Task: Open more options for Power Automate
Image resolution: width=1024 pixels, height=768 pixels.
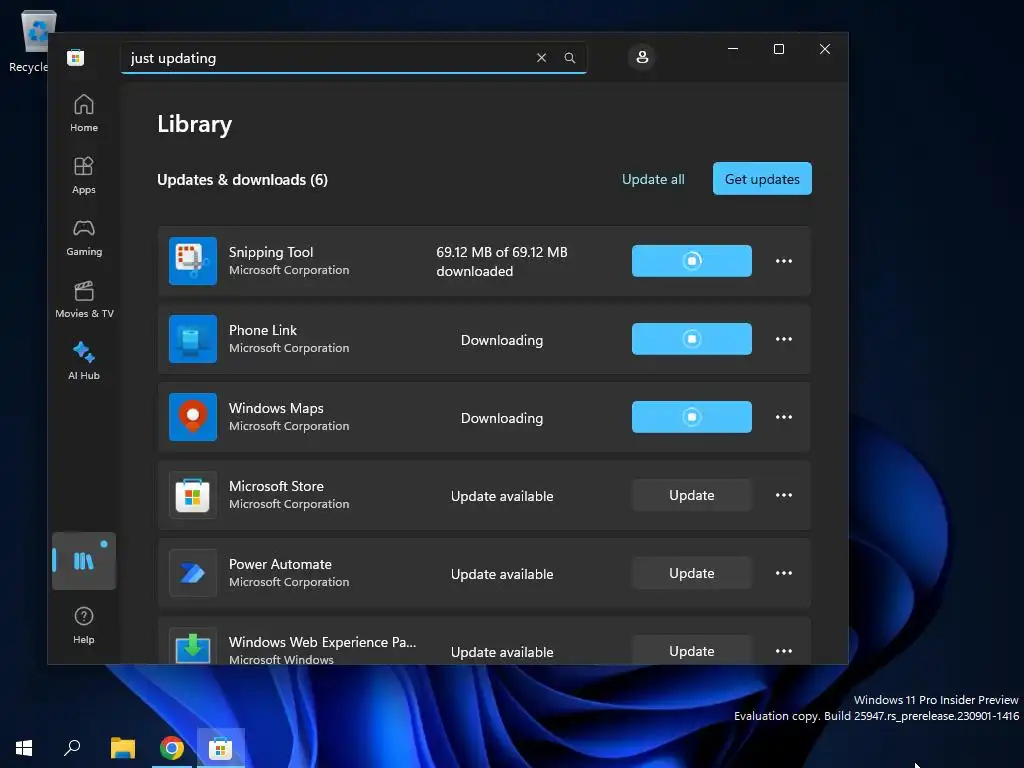Action: (784, 573)
